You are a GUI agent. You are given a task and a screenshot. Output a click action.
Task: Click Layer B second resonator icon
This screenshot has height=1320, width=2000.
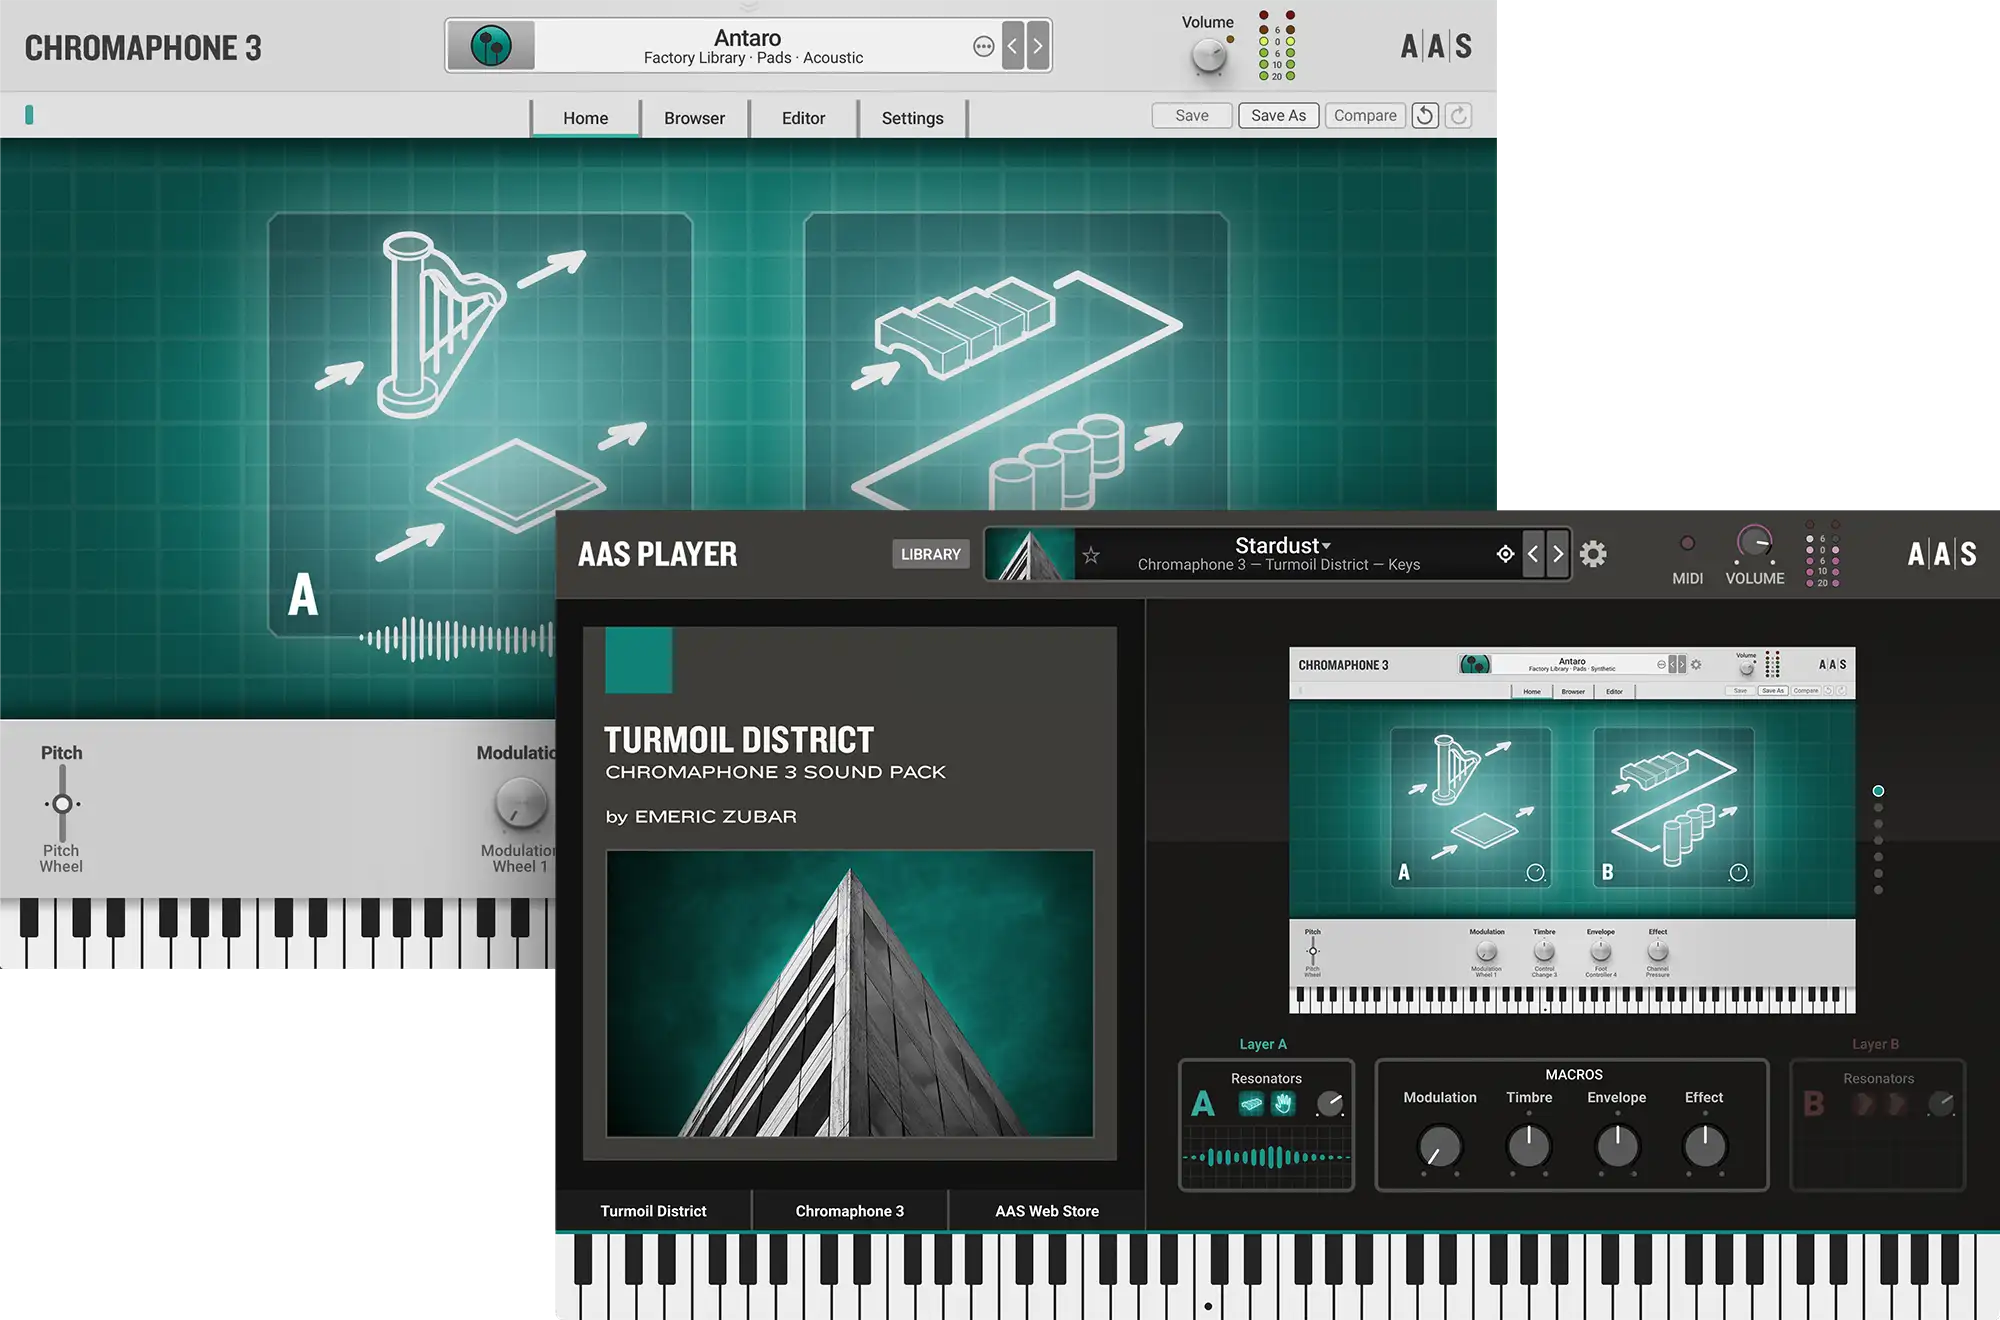pos(1894,1104)
